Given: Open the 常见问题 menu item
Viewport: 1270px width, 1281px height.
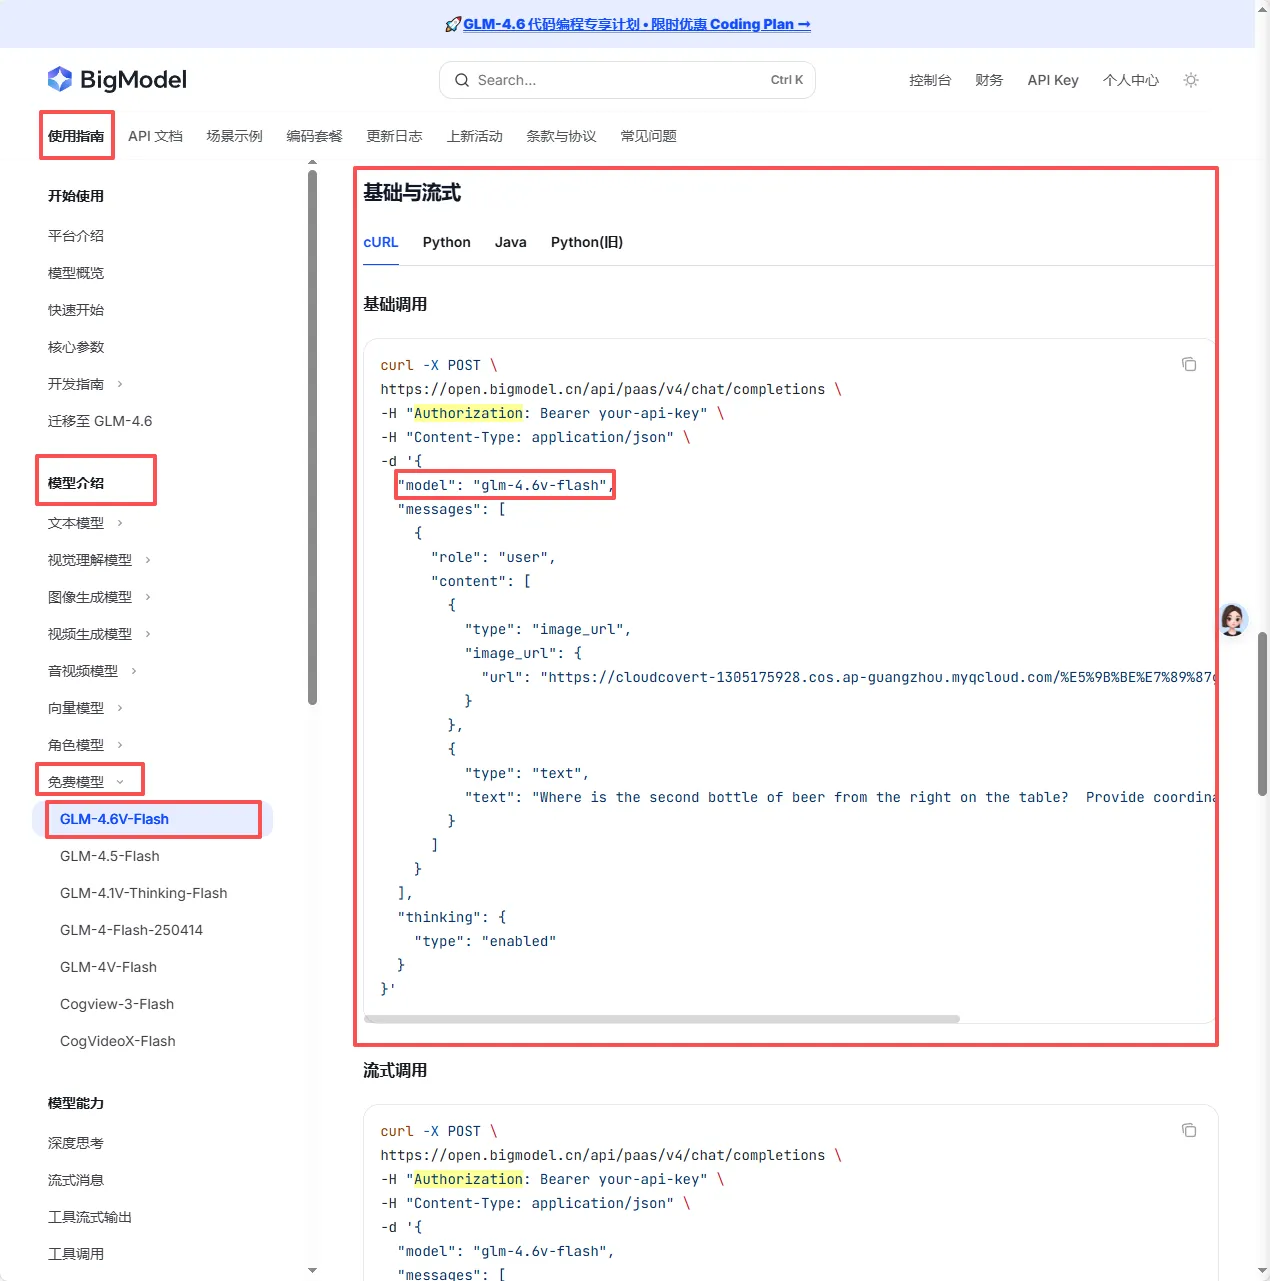Looking at the screenshot, I should [x=648, y=135].
